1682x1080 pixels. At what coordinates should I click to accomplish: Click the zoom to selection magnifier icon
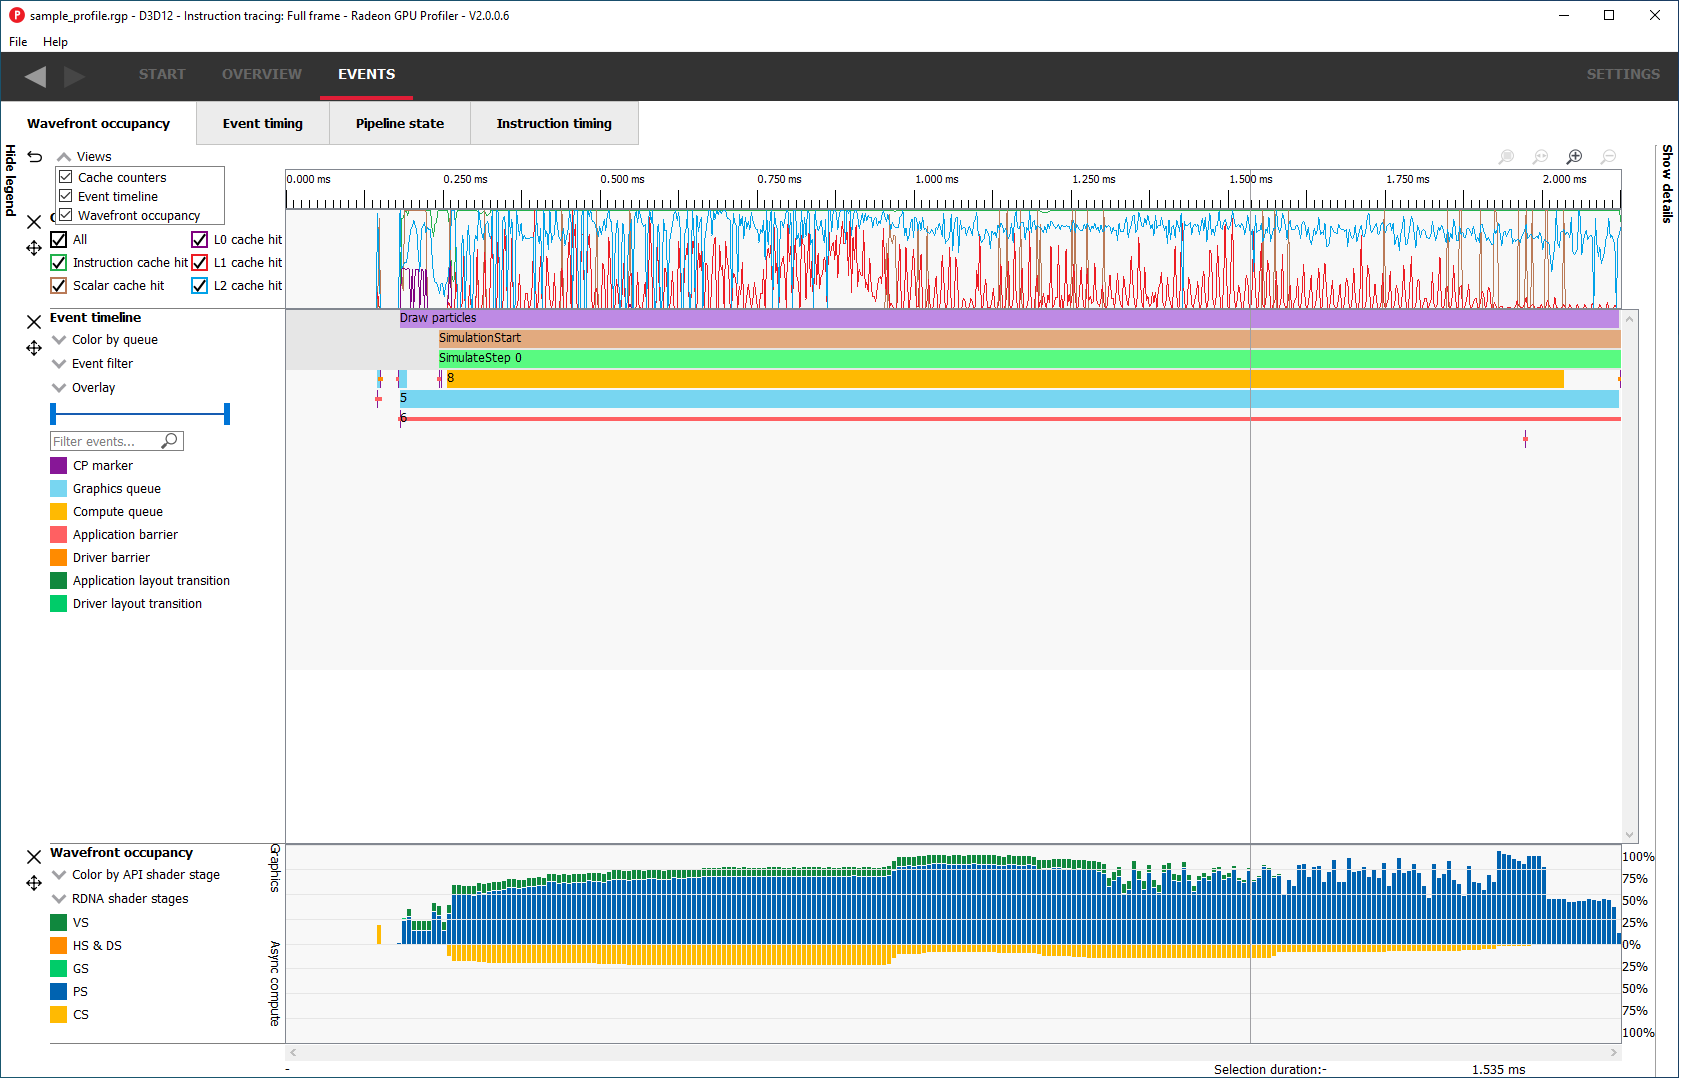1506,157
